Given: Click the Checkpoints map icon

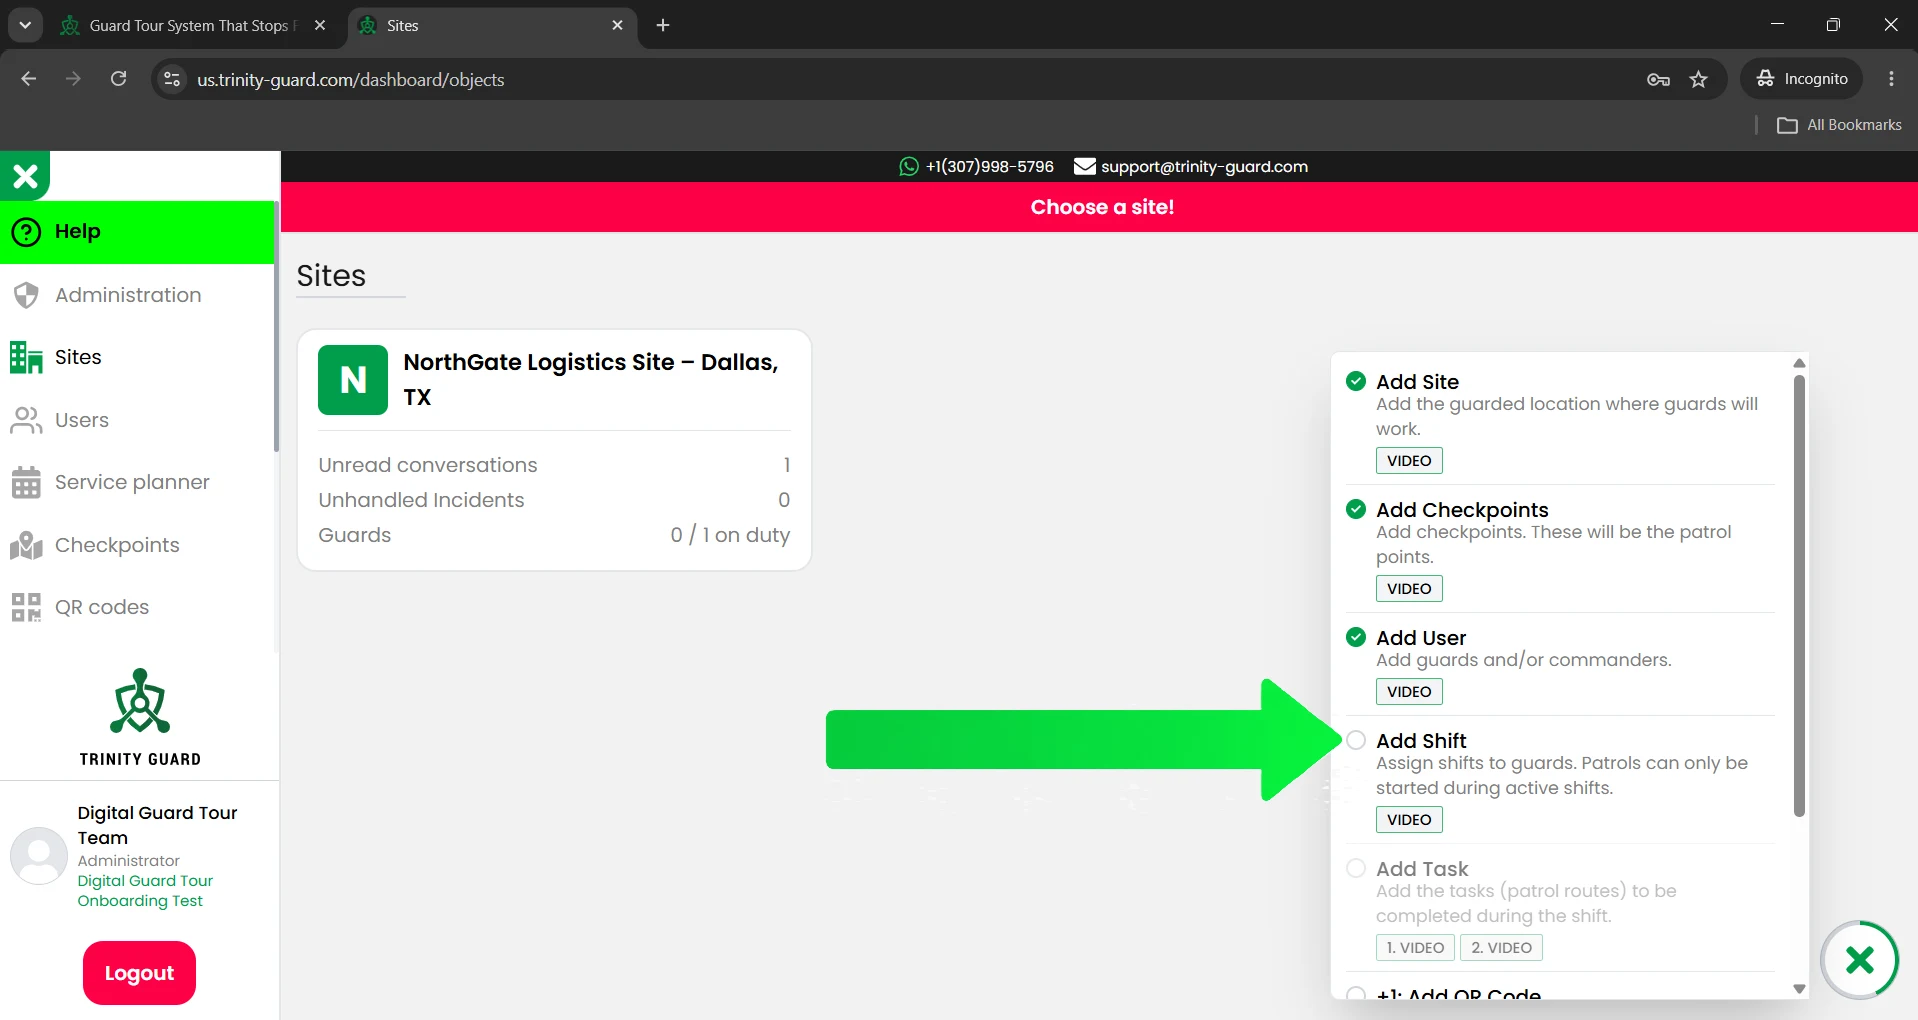Looking at the screenshot, I should pos(26,545).
